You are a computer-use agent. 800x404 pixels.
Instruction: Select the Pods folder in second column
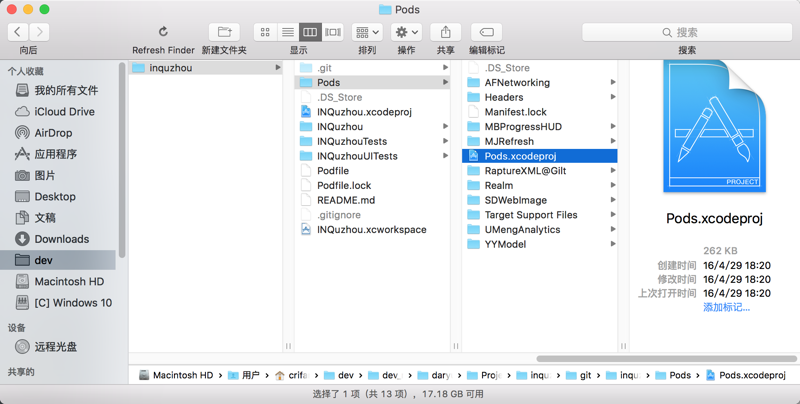tap(372, 83)
